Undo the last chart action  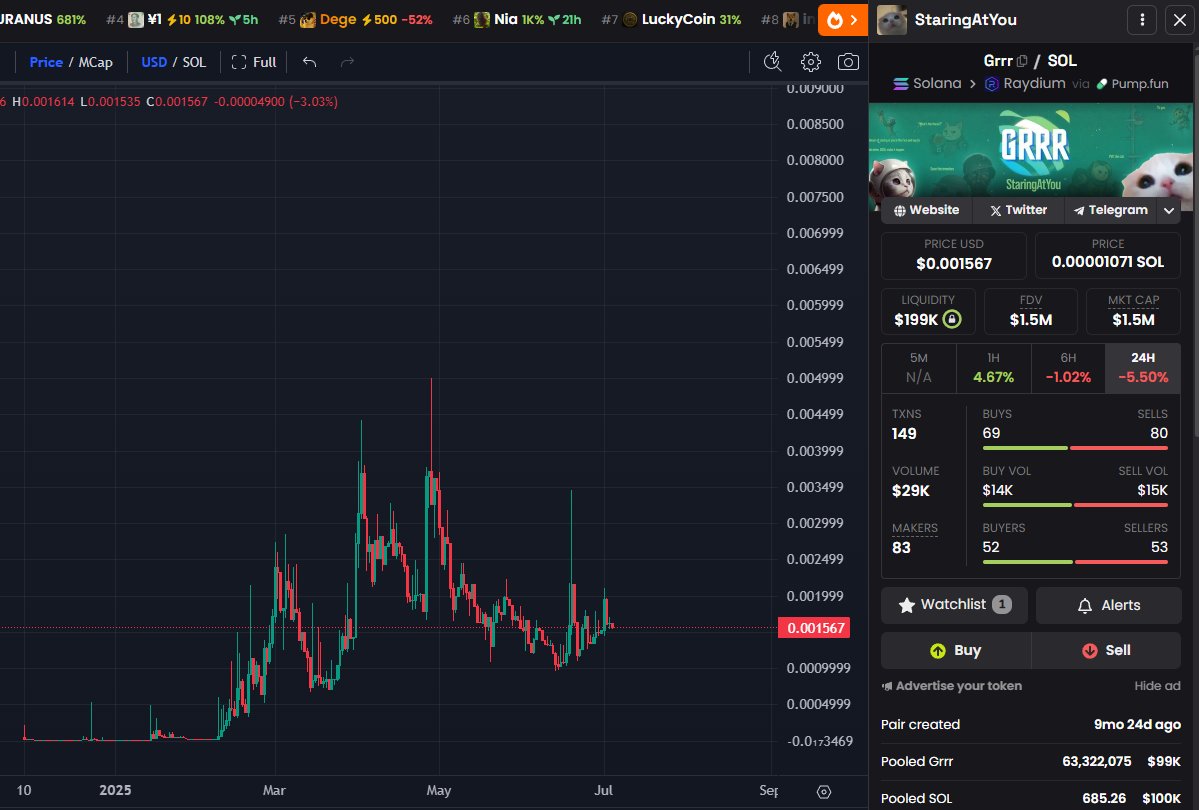coord(309,62)
